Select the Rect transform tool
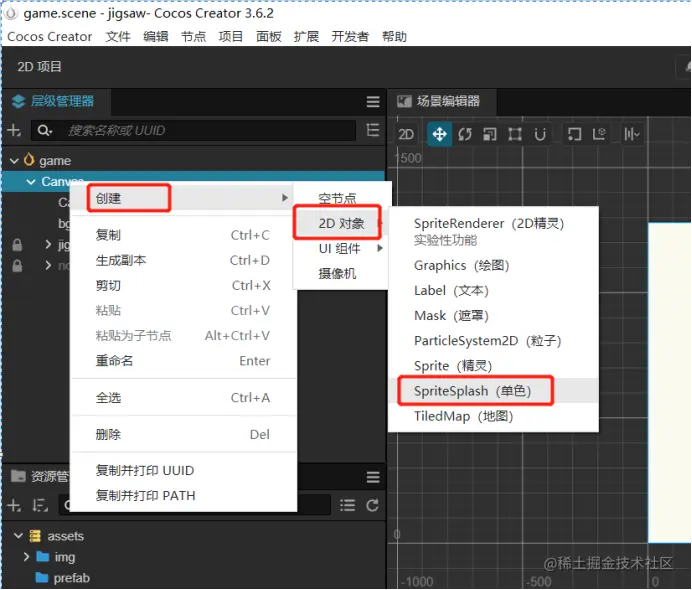This screenshot has height=590, width=692. pos(515,134)
